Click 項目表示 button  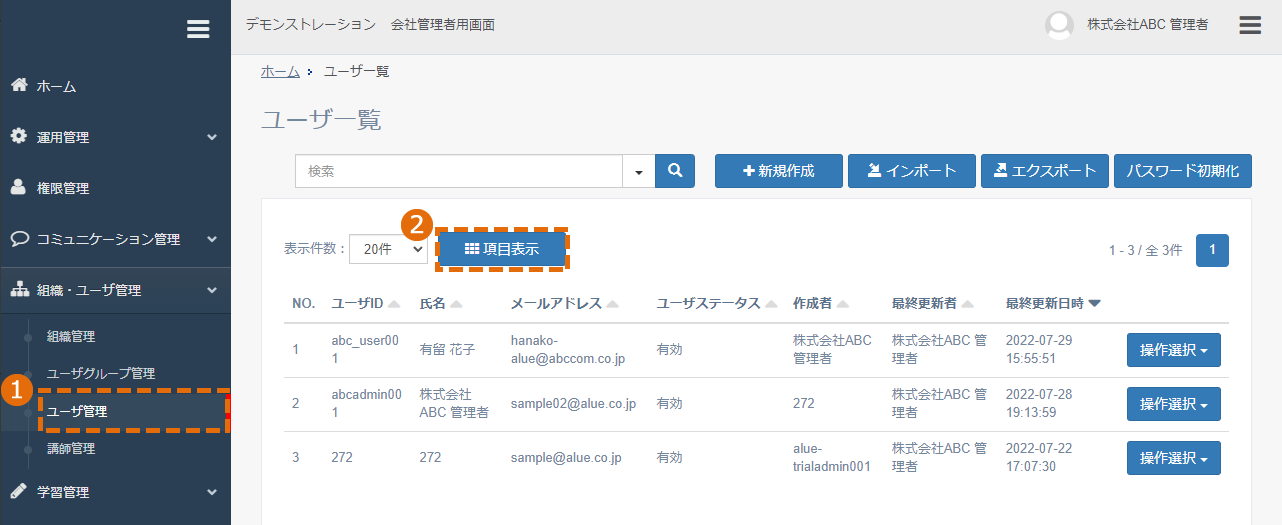(x=502, y=249)
